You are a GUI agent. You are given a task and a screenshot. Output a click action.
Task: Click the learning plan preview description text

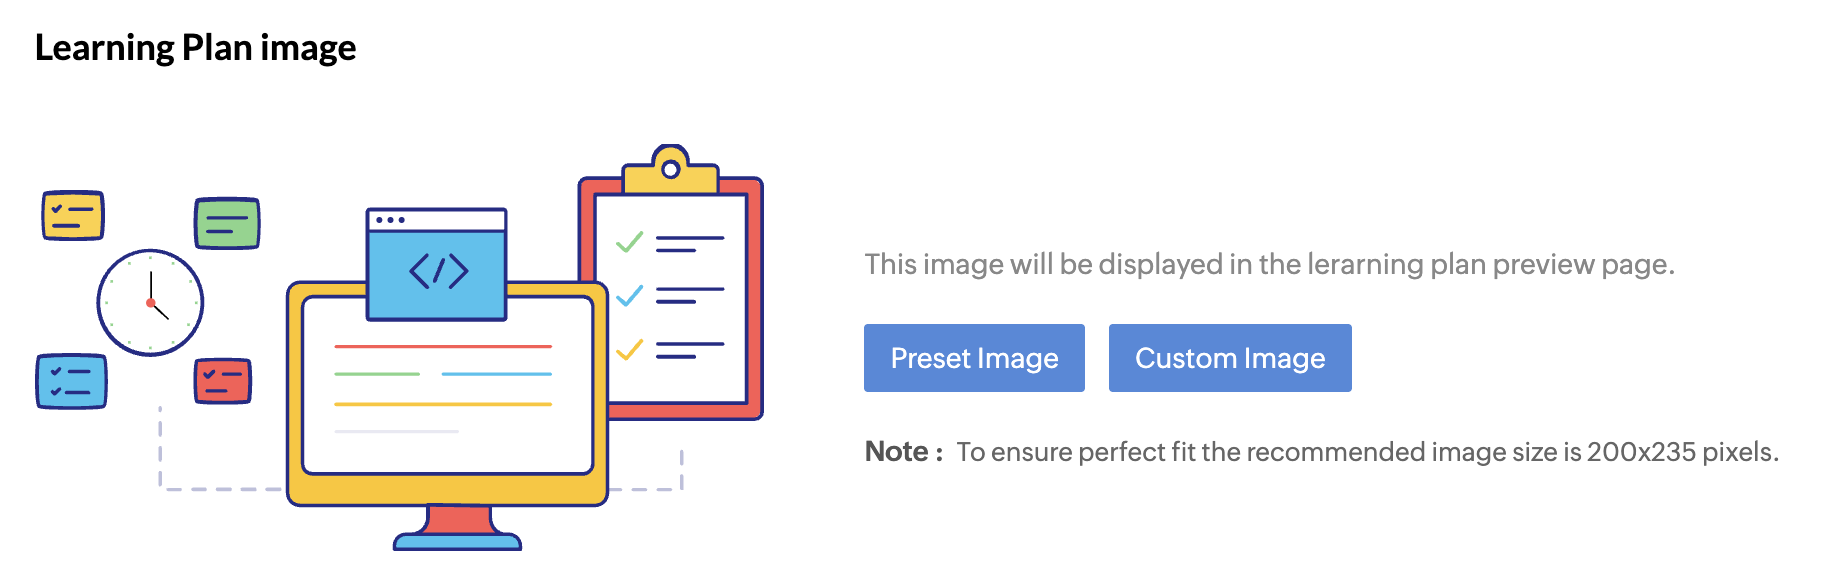[x=1269, y=264]
